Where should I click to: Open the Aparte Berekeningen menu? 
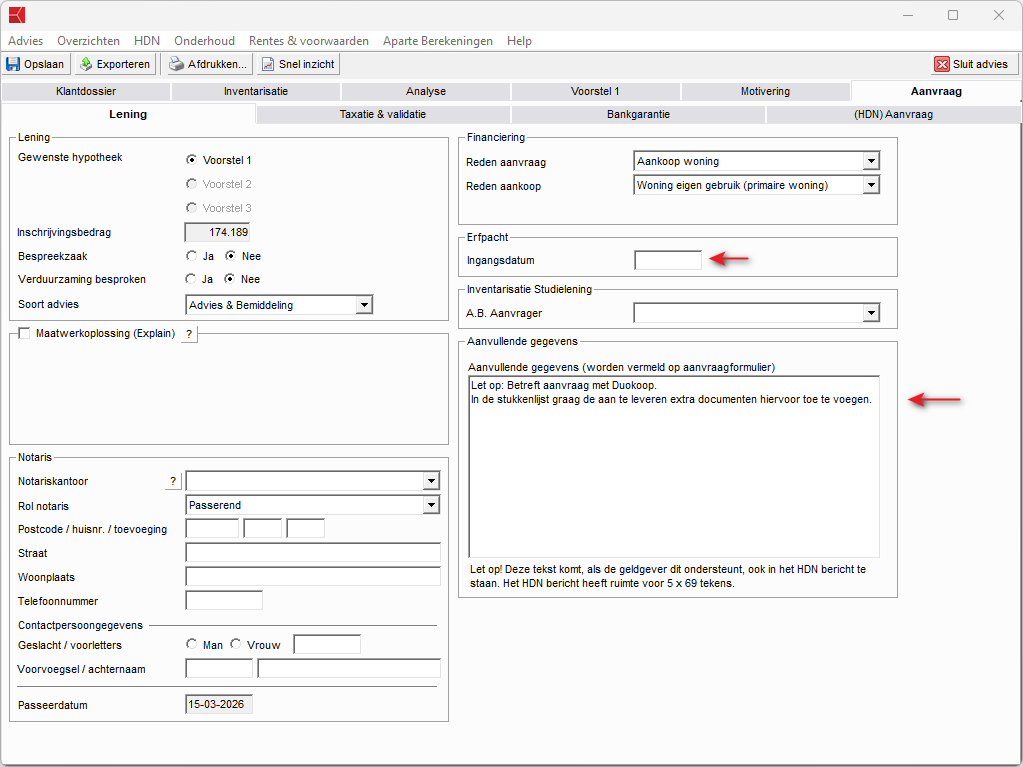tap(438, 40)
